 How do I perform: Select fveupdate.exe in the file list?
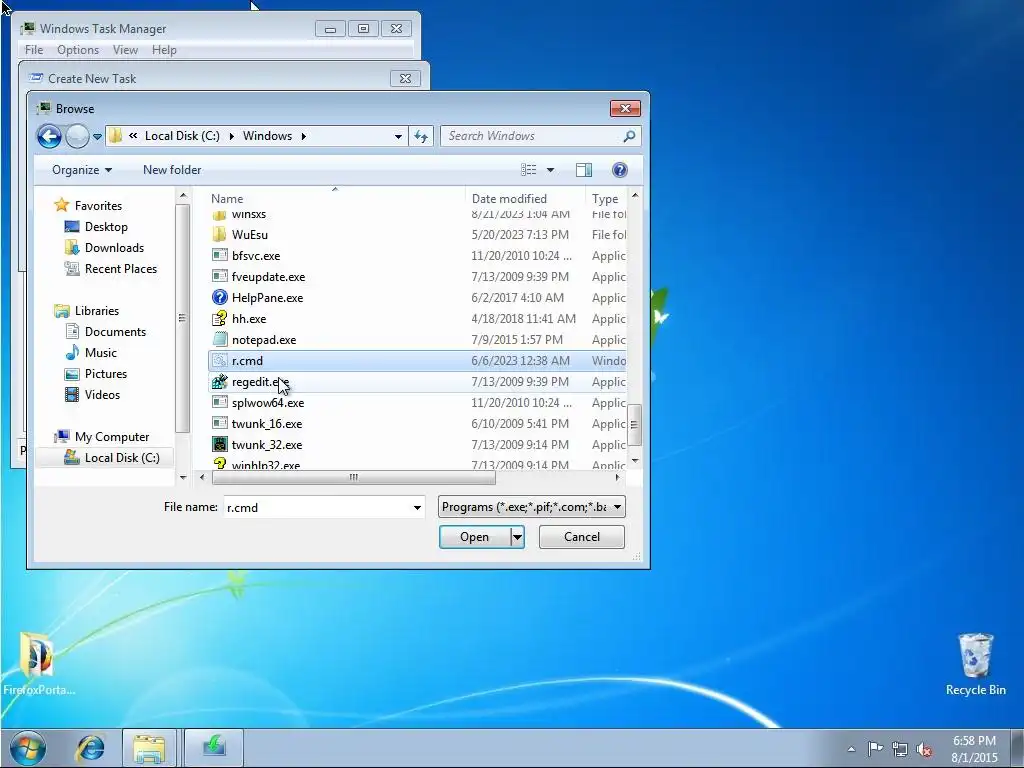[268, 277]
